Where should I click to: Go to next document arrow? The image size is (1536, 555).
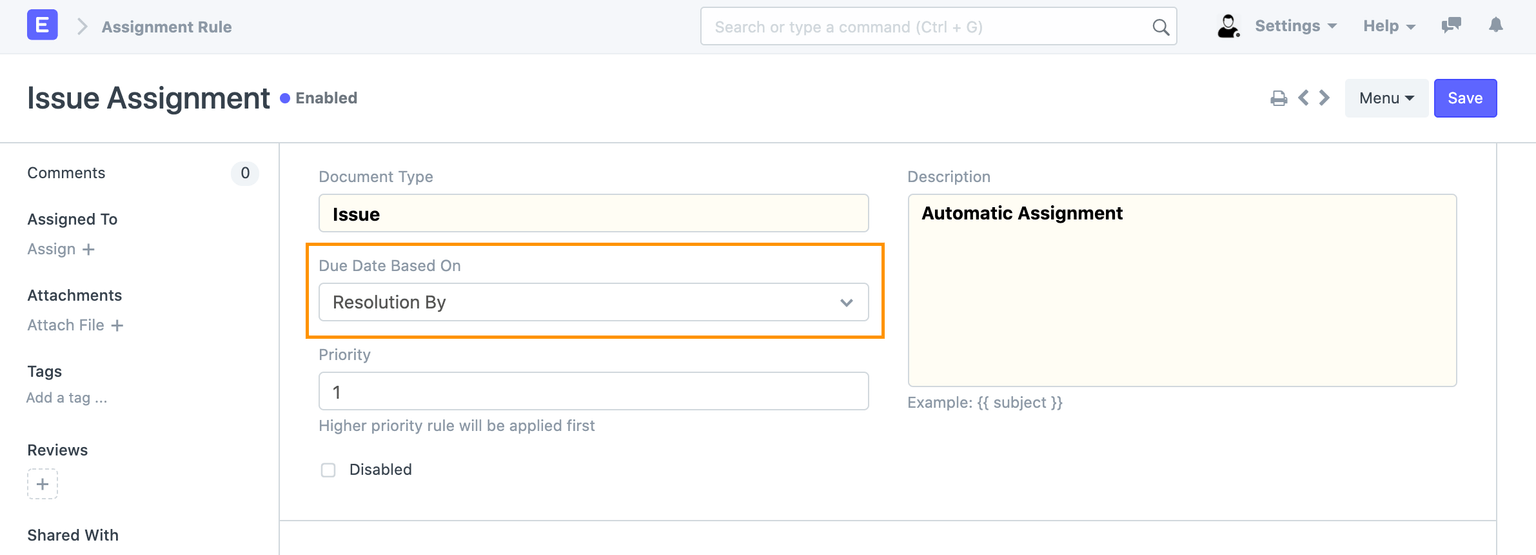[1325, 98]
